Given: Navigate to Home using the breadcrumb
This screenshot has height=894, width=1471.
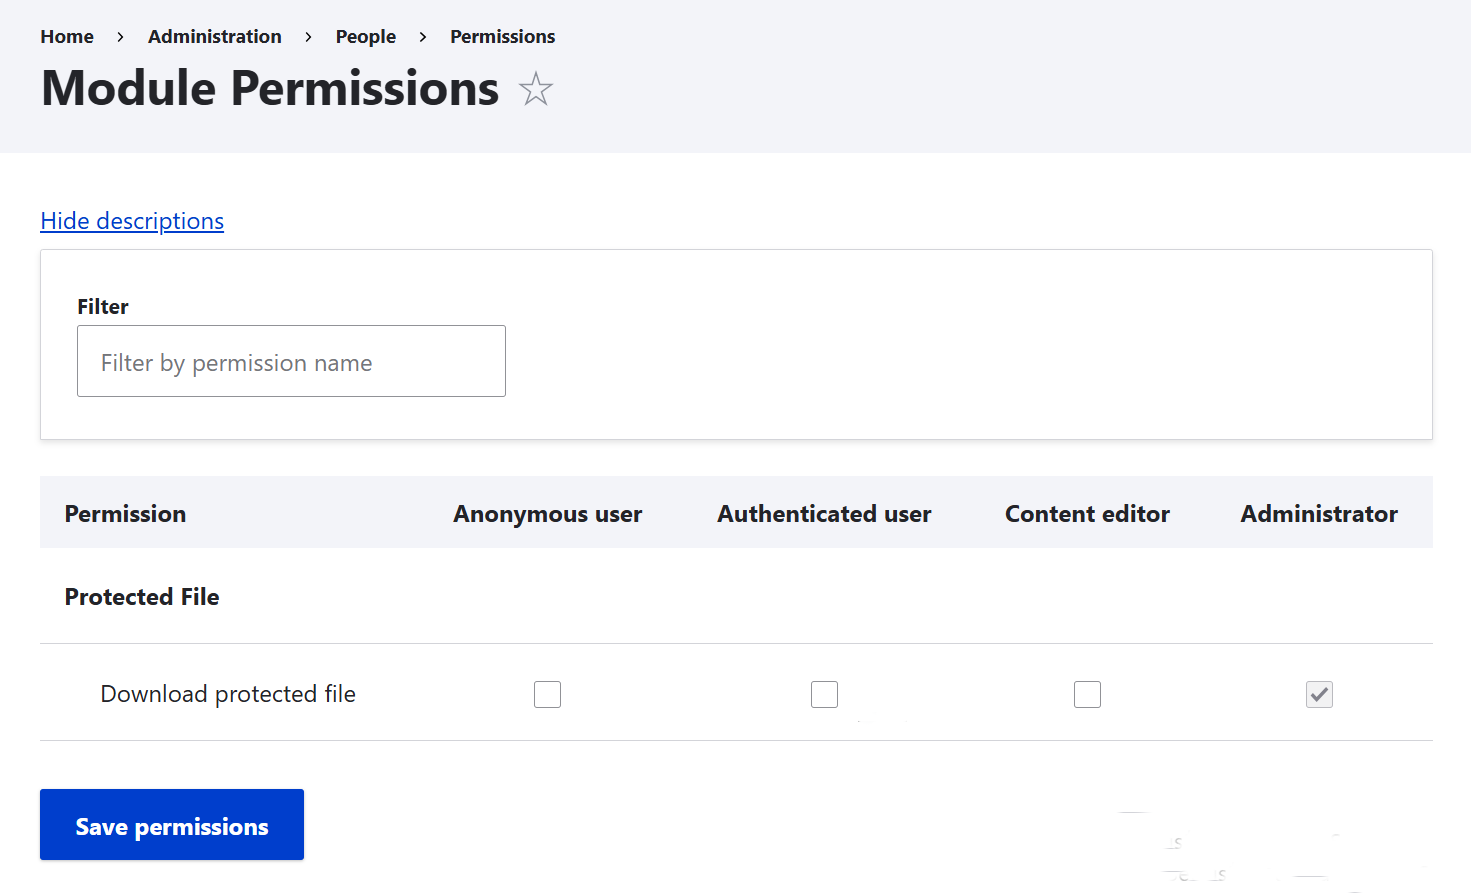Looking at the screenshot, I should coord(66,36).
